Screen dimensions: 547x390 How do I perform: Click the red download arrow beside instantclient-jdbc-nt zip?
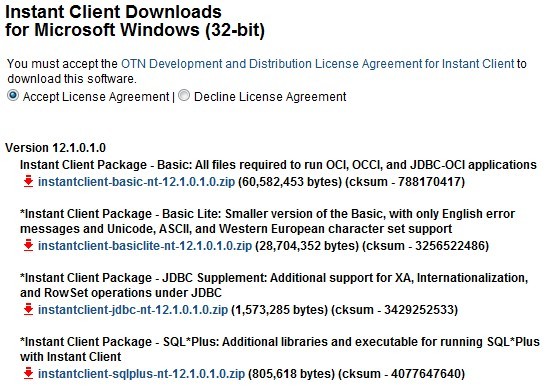28,309
